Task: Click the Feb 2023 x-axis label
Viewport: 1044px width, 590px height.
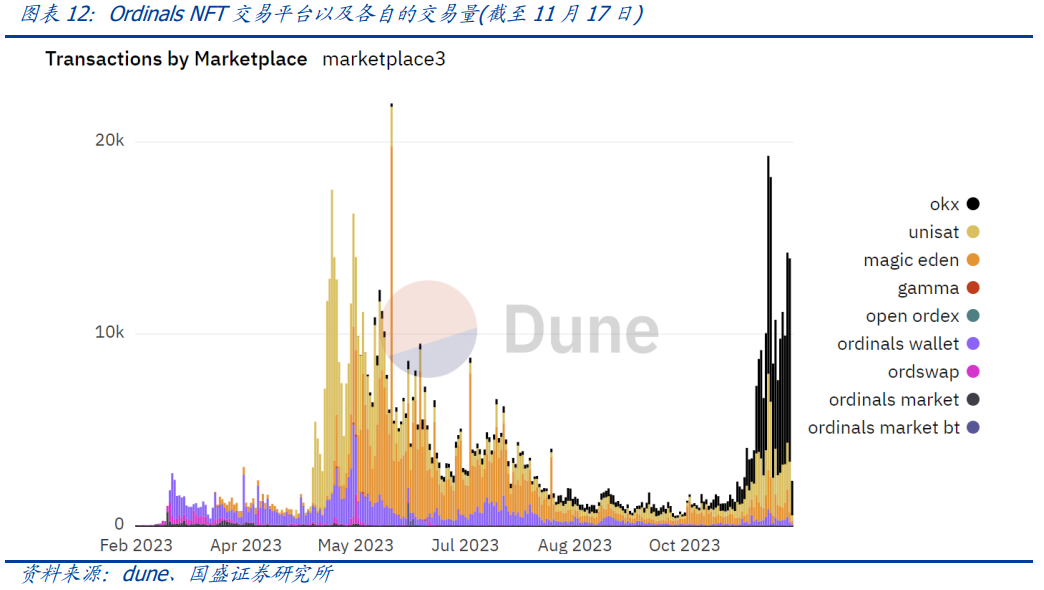Action: (136, 545)
